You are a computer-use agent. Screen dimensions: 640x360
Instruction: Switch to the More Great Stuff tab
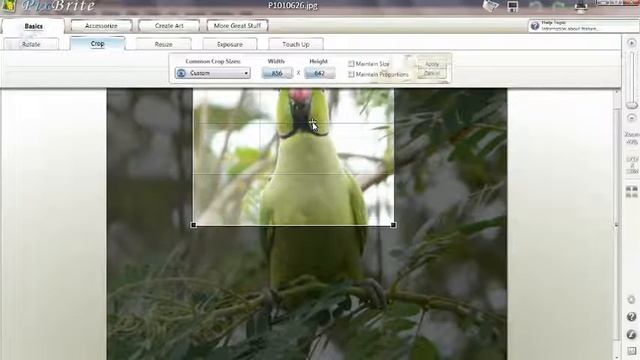click(x=237, y=26)
